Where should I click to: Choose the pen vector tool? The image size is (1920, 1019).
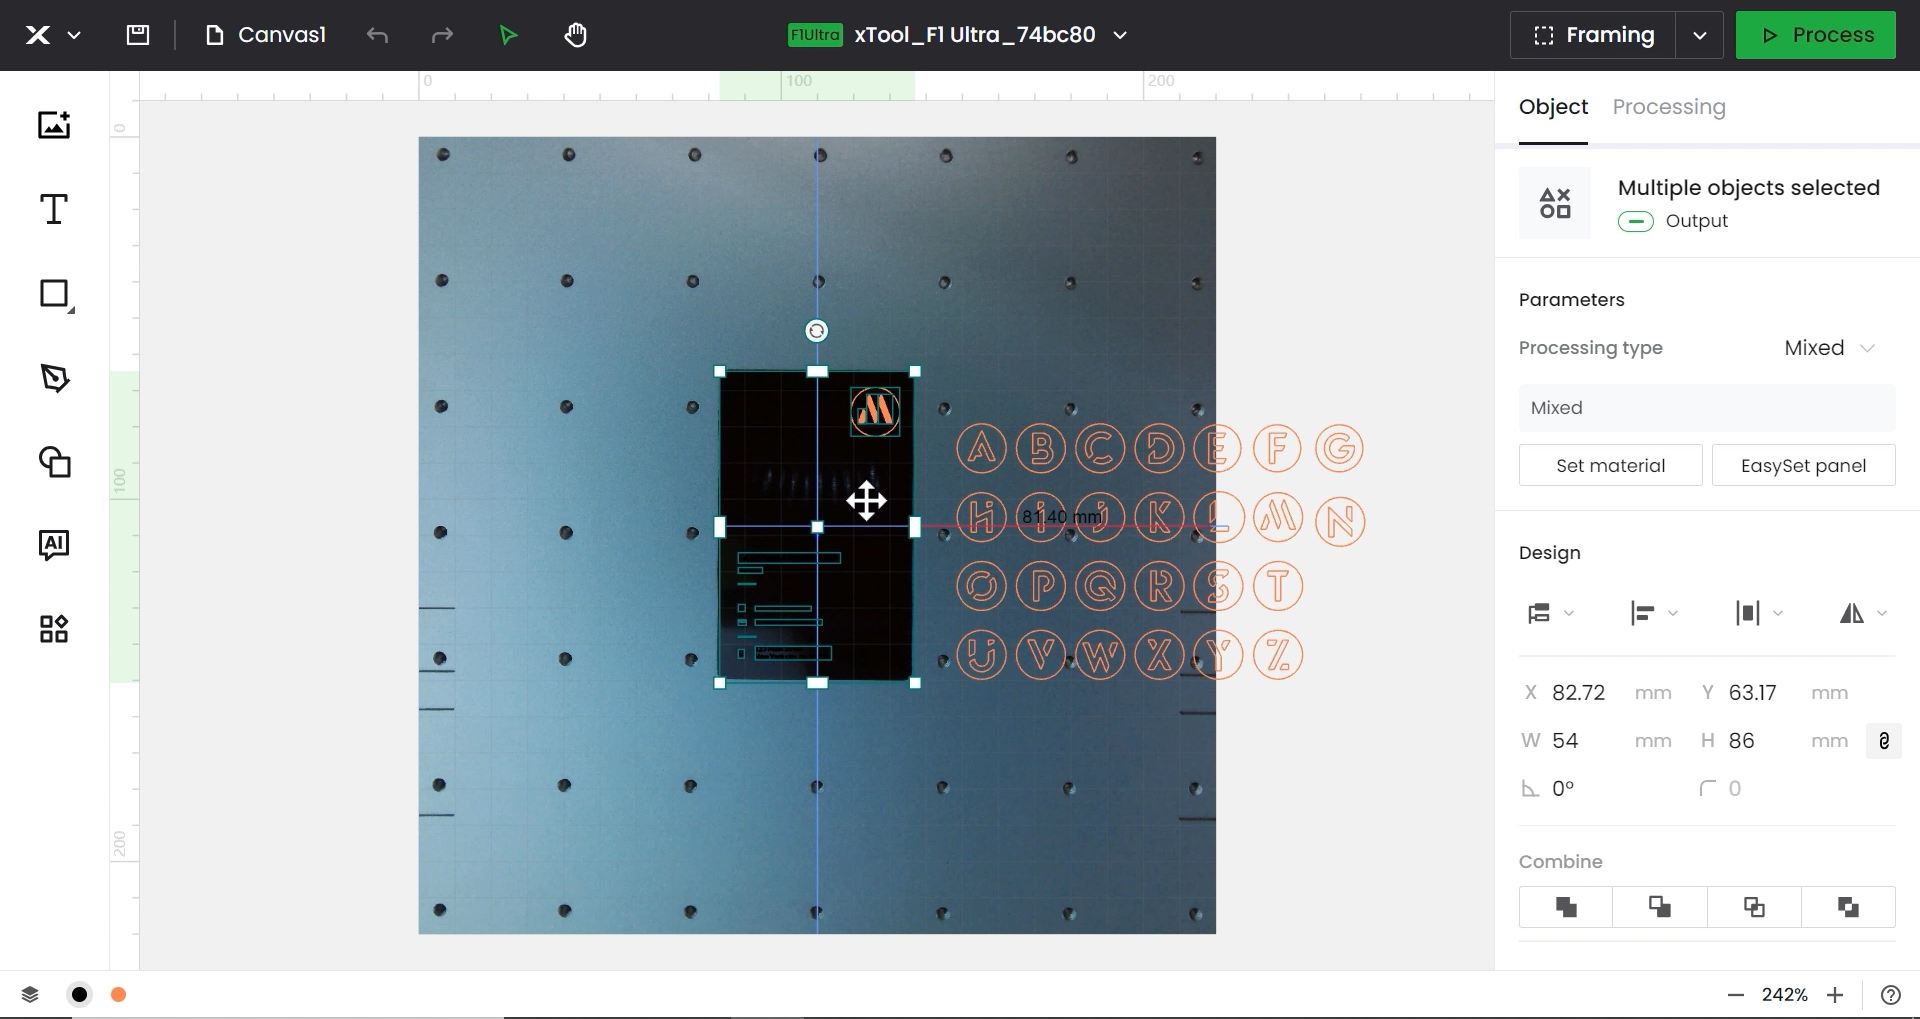[54, 378]
